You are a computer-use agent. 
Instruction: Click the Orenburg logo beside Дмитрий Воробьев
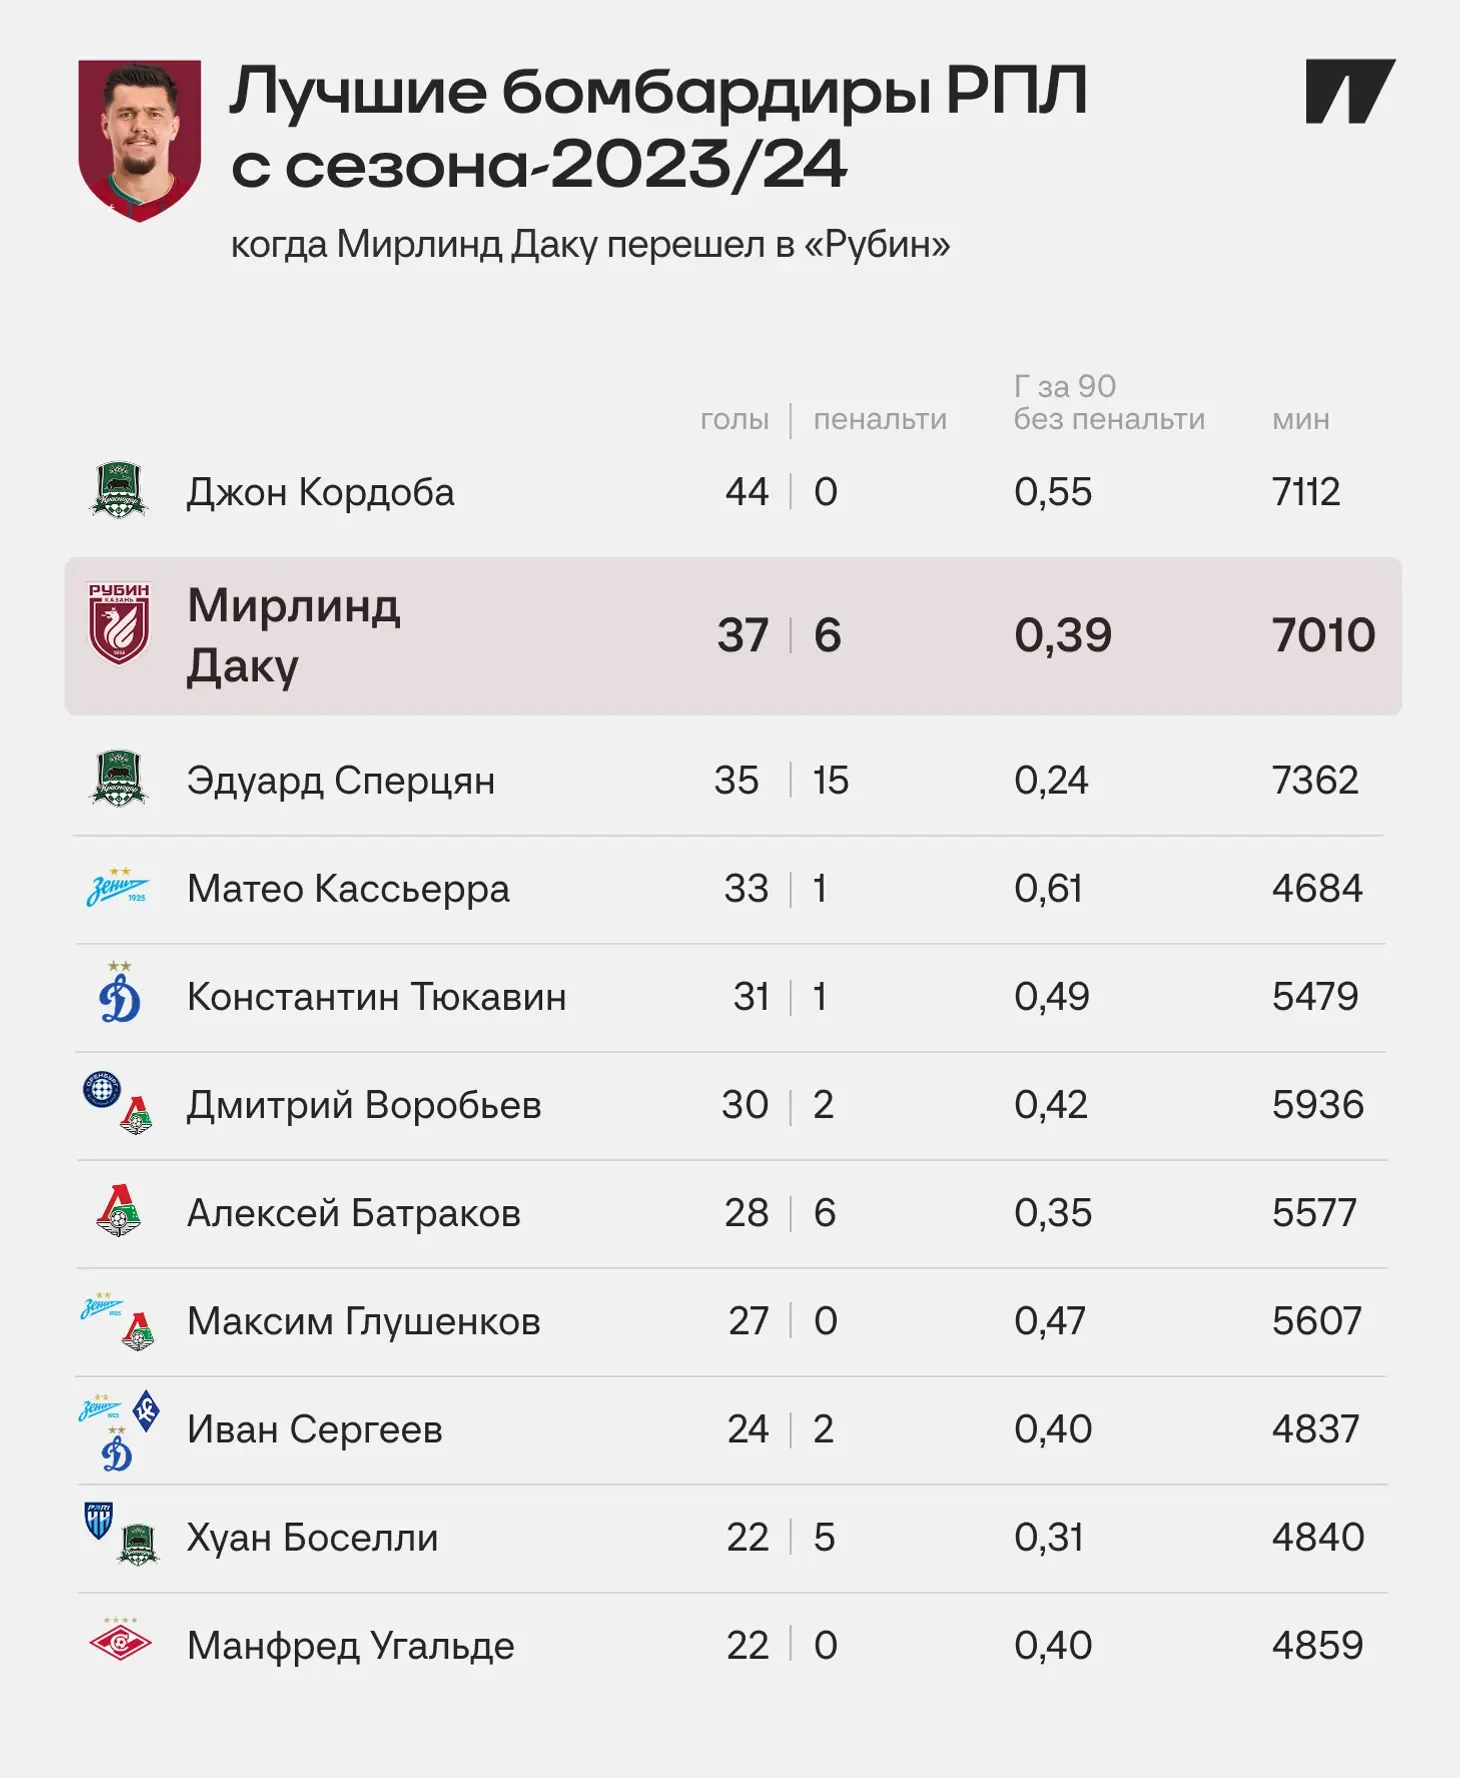tap(102, 1089)
